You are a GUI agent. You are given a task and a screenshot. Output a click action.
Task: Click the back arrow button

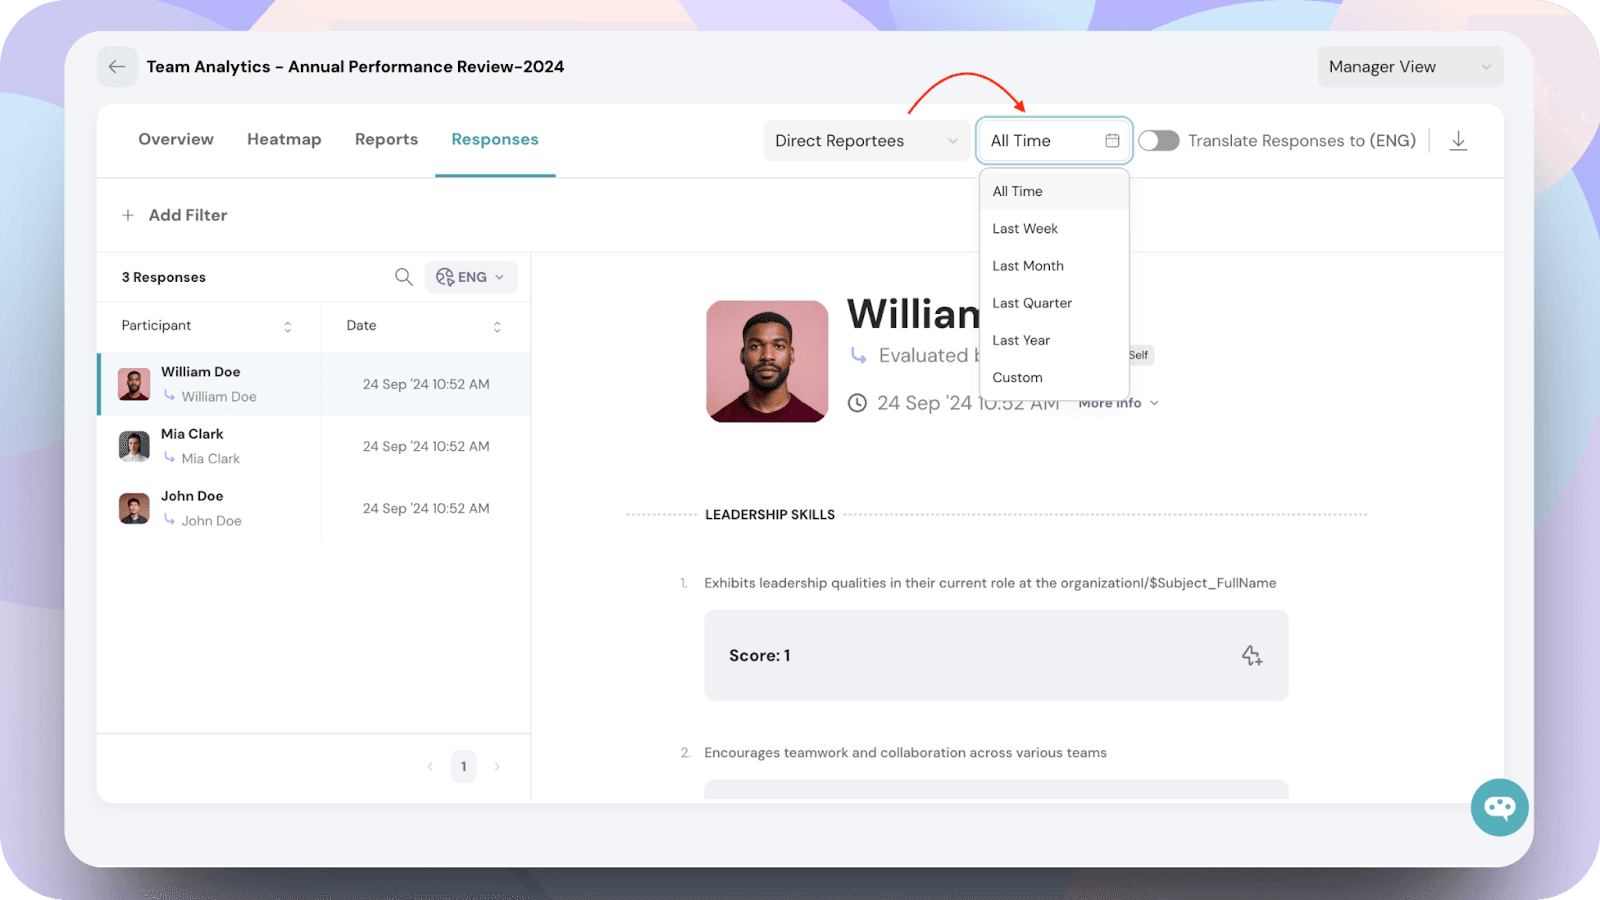pos(117,67)
